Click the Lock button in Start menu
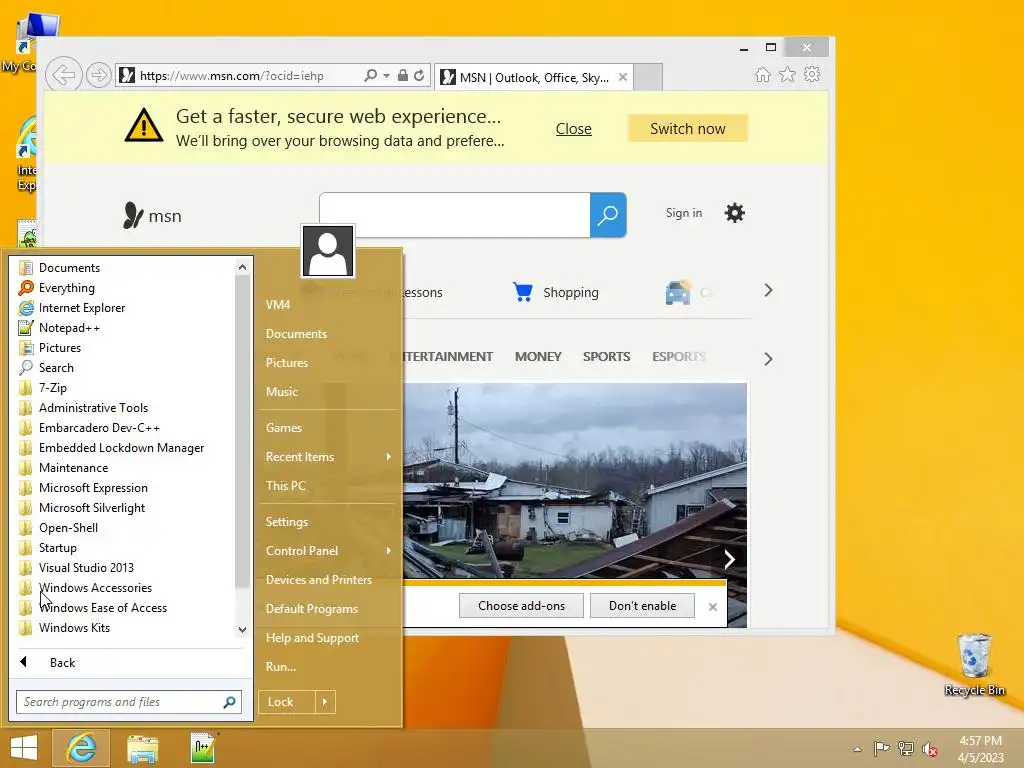1024x768 pixels. (x=287, y=702)
